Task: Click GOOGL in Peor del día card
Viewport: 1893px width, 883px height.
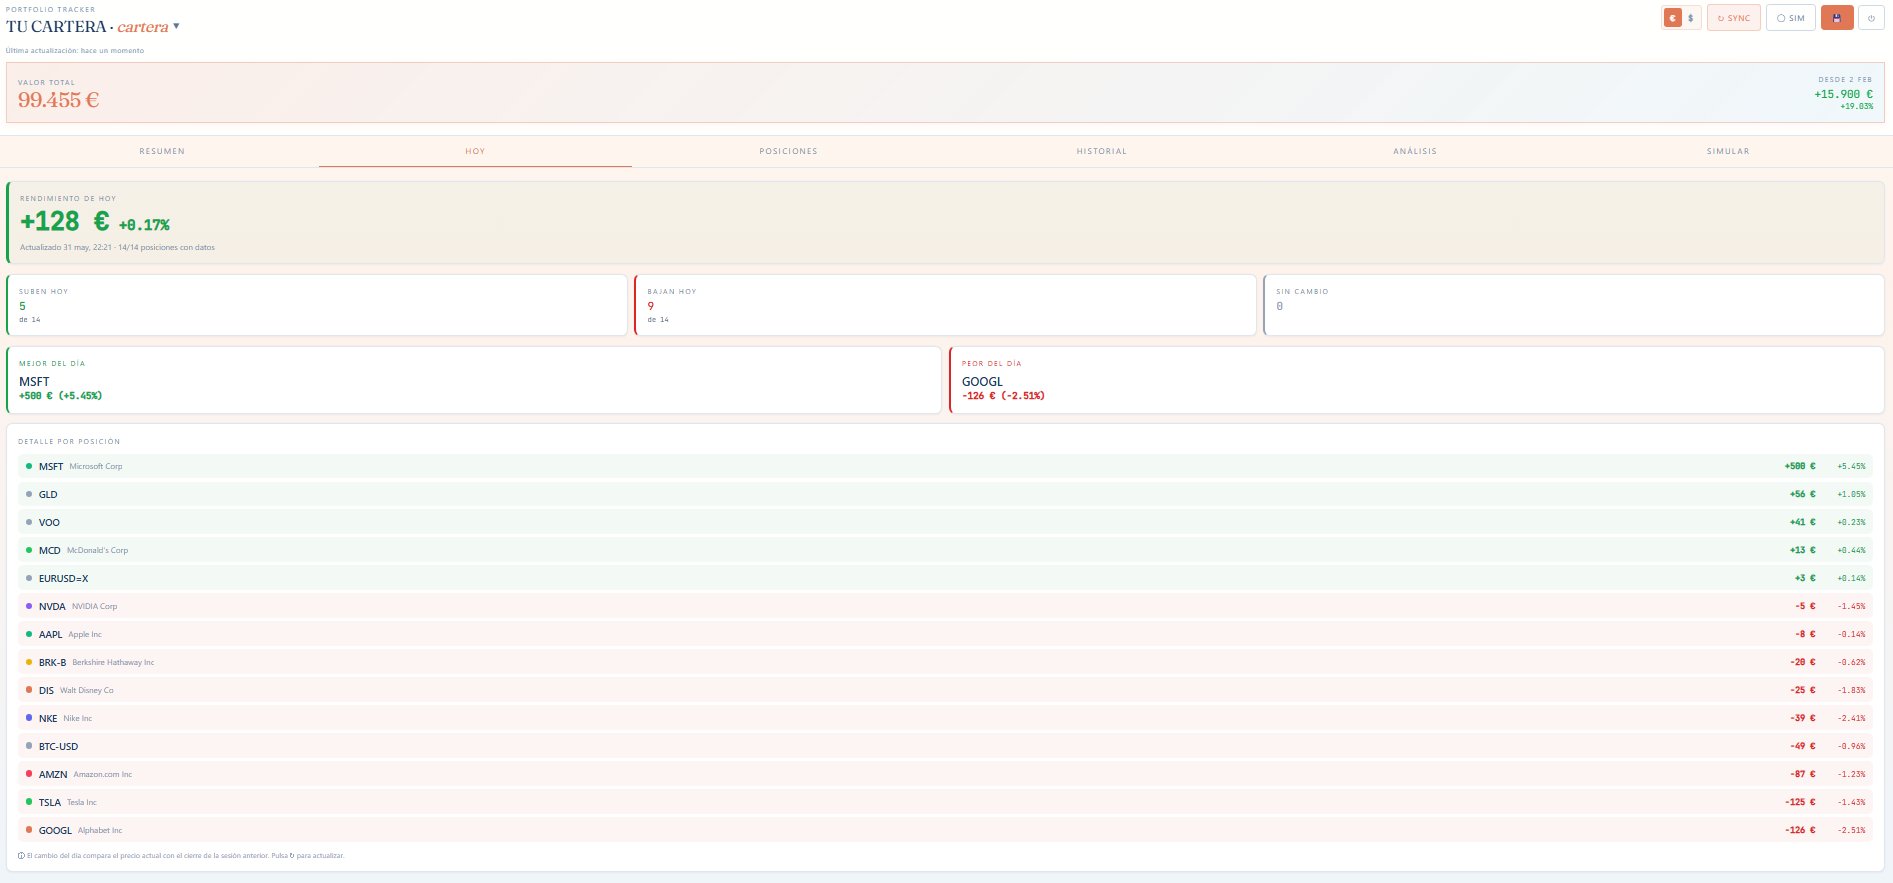Action: pos(982,382)
